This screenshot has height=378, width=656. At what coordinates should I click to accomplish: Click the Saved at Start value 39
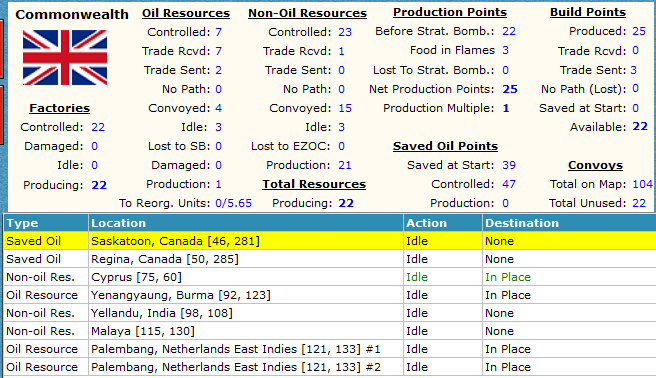tap(509, 165)
